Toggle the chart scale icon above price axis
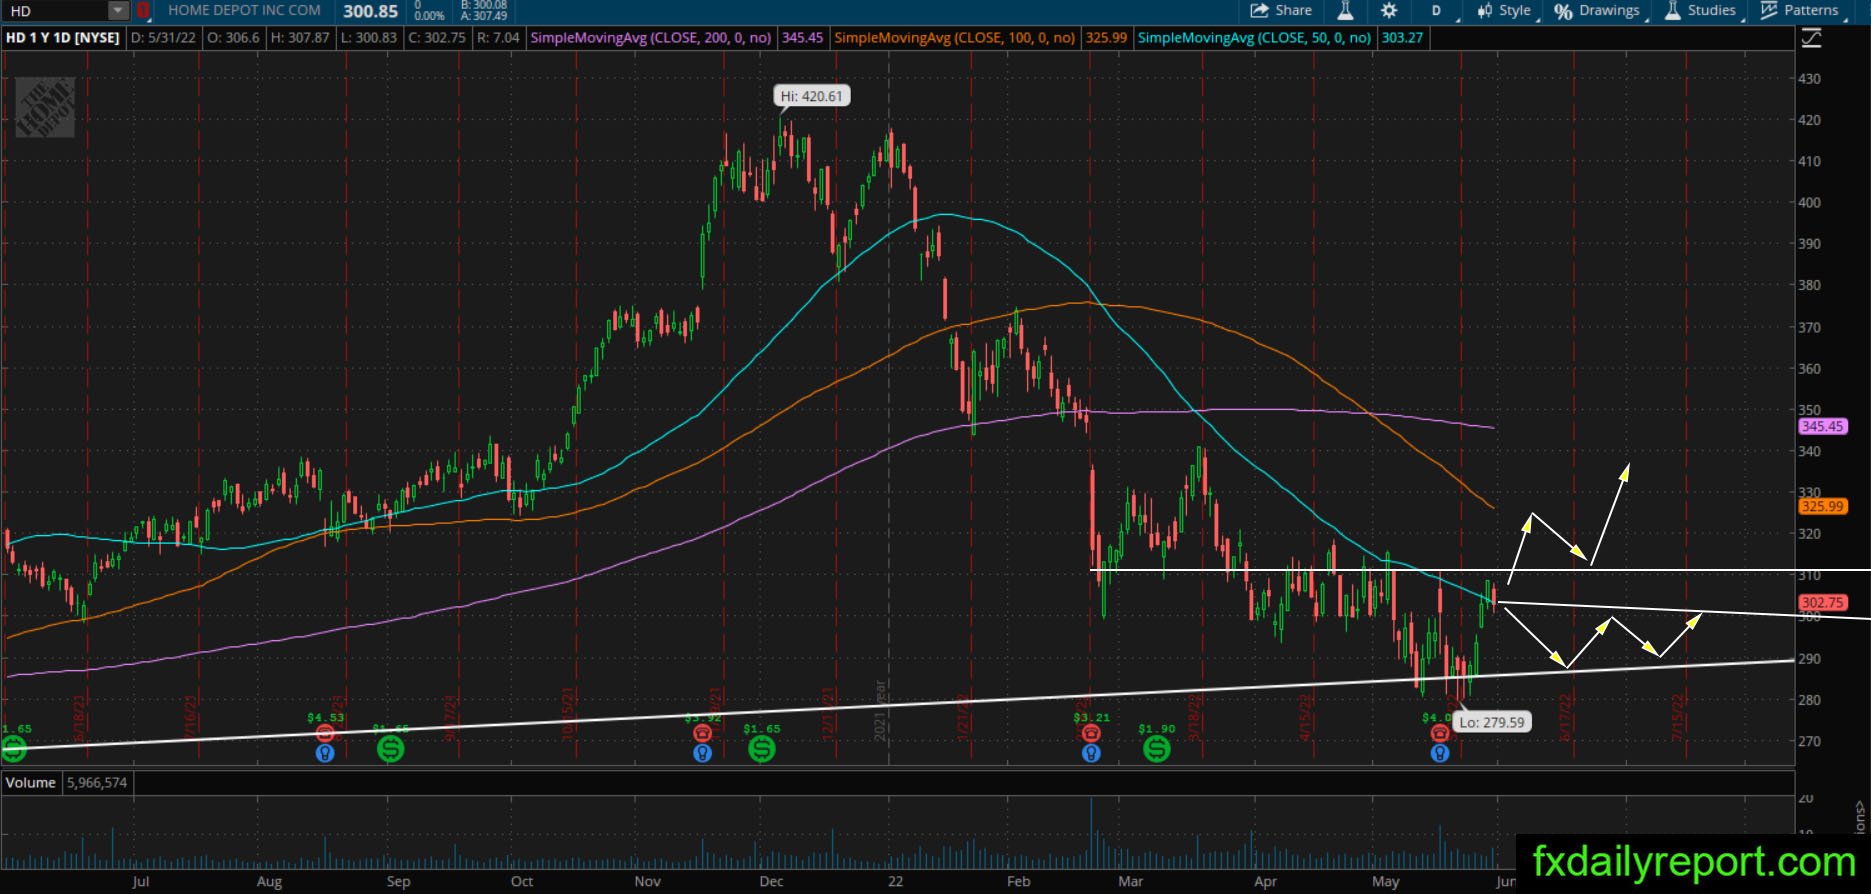The width and height of the screenshot is (1871, 894). coord(1811,38)
